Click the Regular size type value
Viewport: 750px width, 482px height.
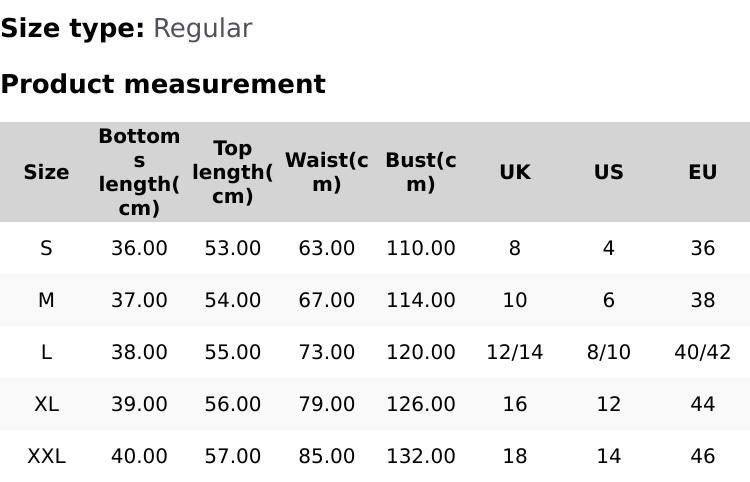(x=202, y=28)
